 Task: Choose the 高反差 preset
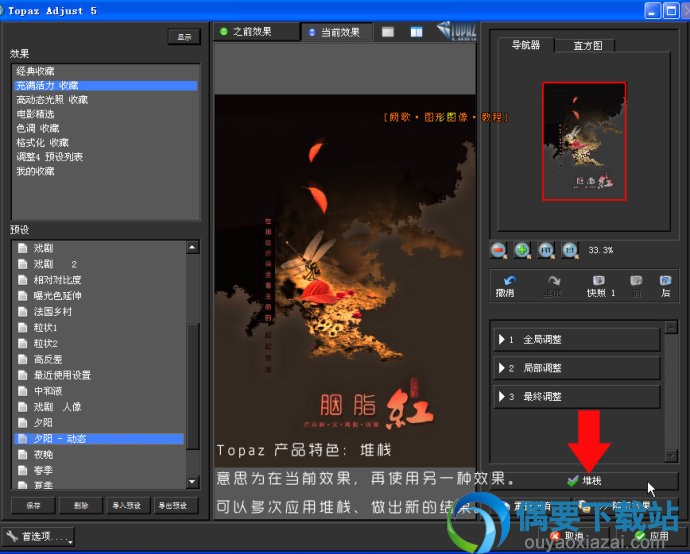99,359
